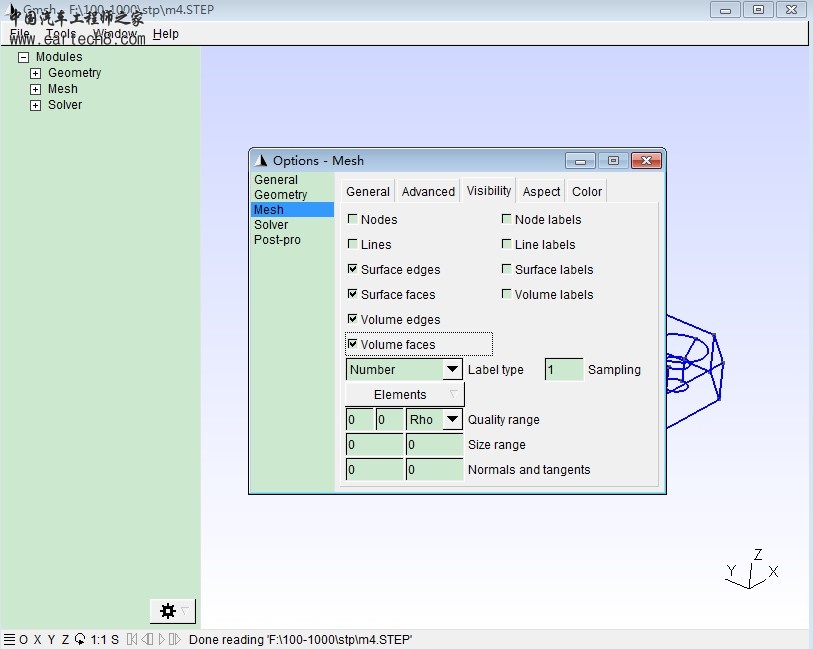Click the play animation button in status bar

161,640
